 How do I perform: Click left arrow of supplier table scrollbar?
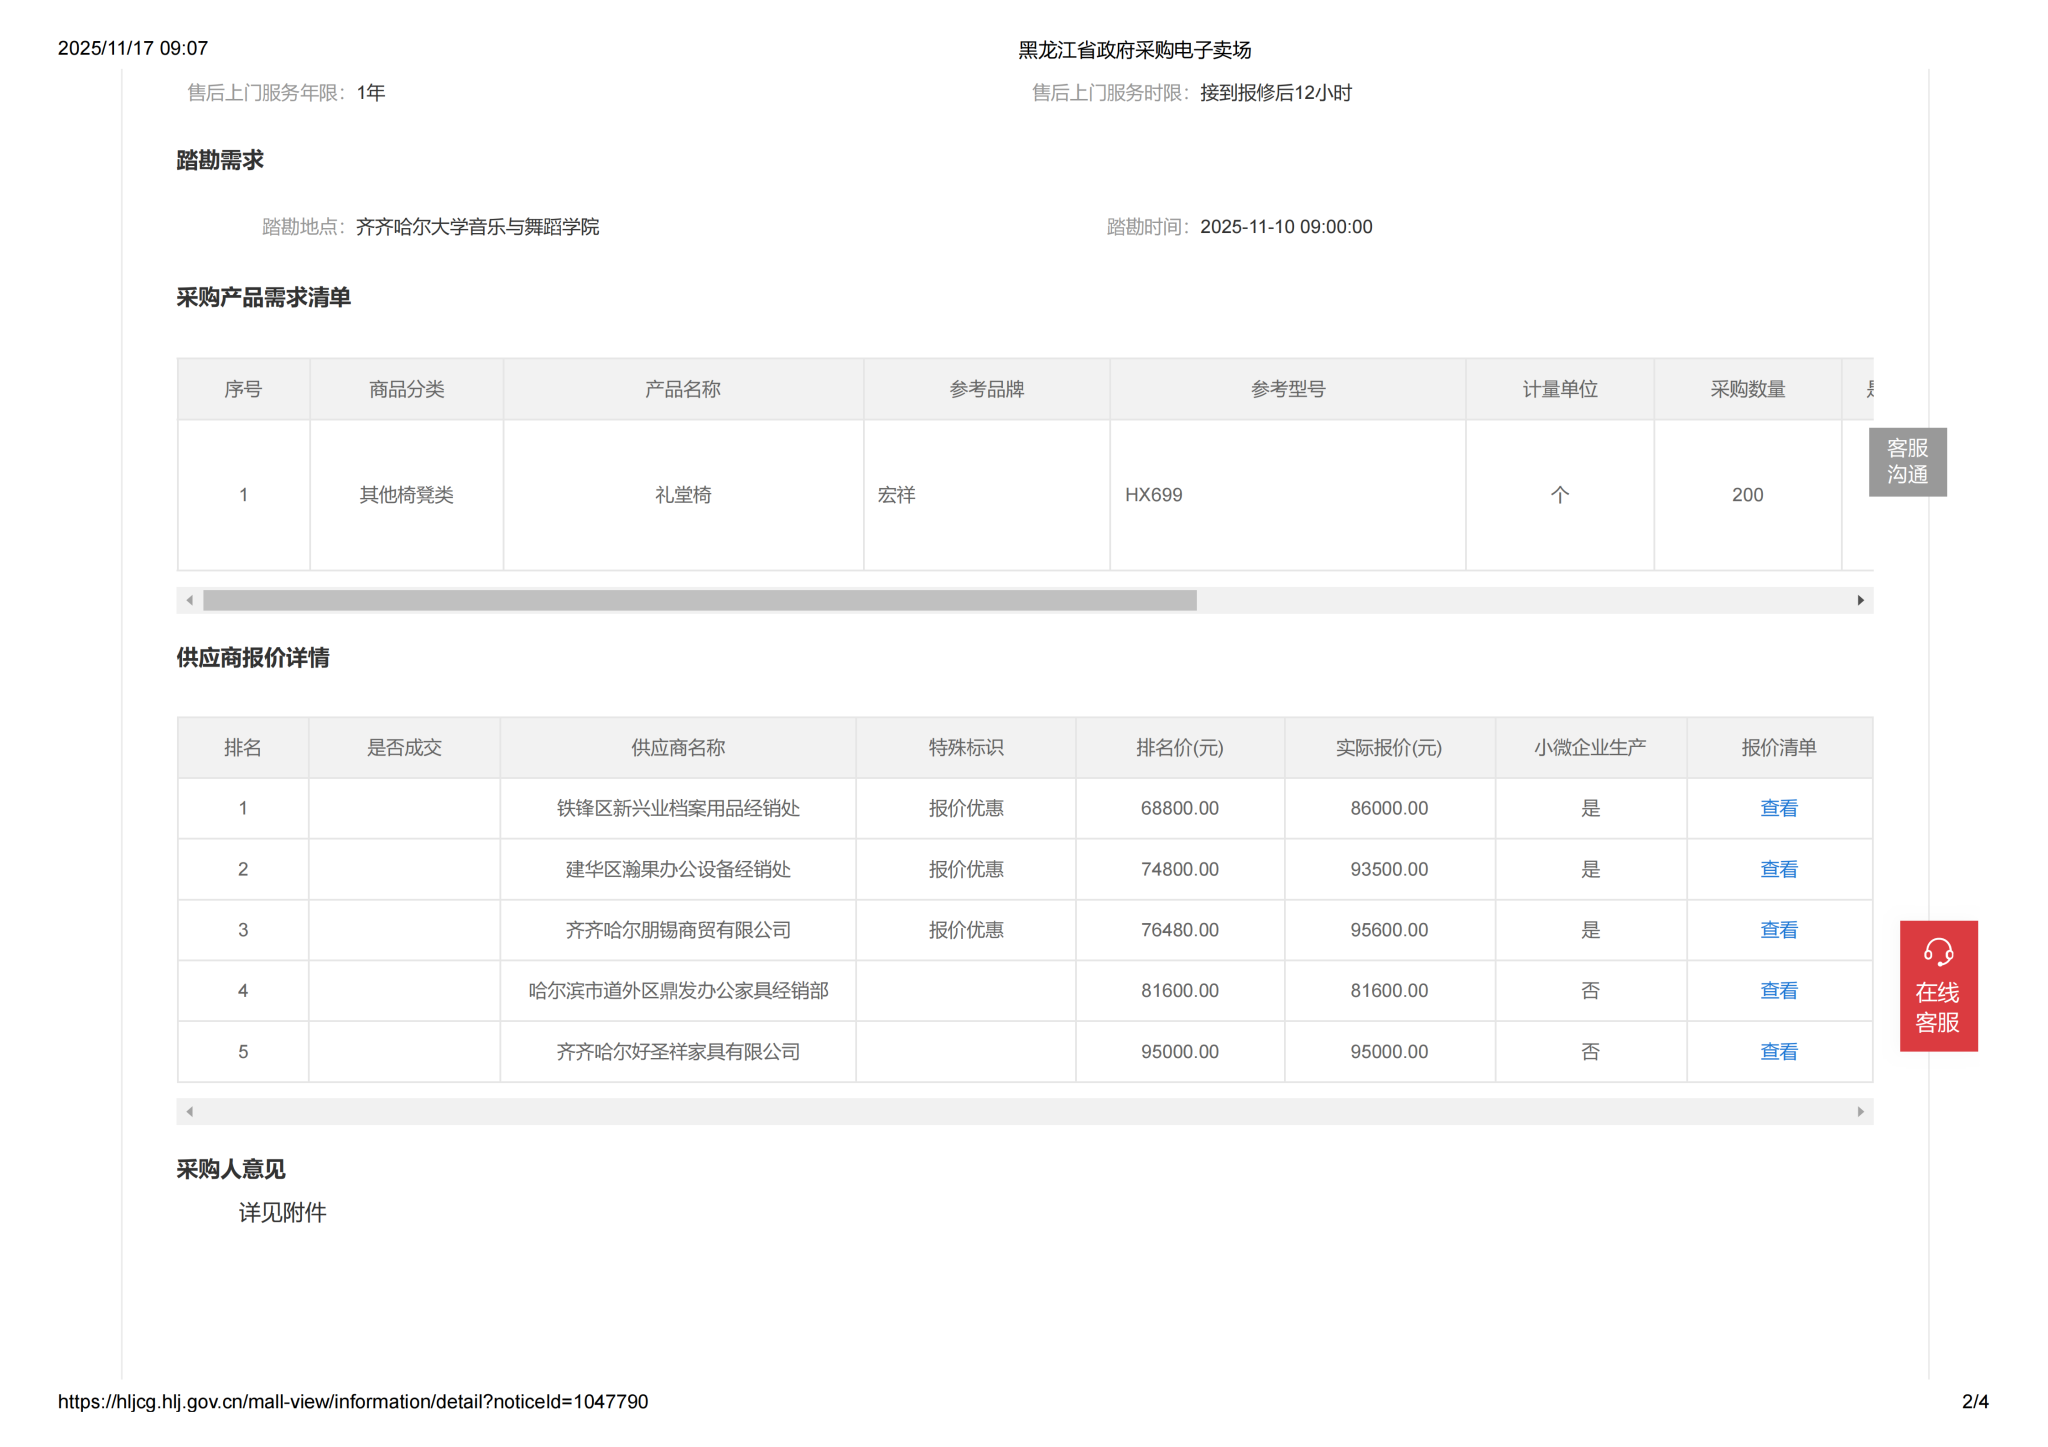point(190,1111)
